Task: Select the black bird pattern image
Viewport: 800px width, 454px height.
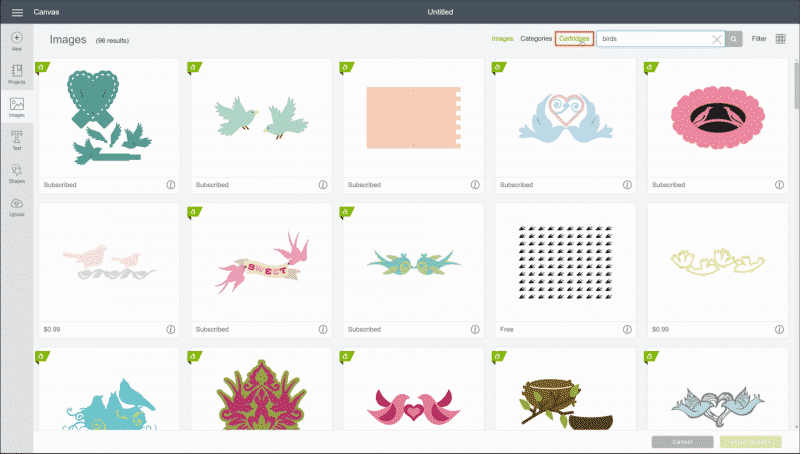Action: point(565,262)
